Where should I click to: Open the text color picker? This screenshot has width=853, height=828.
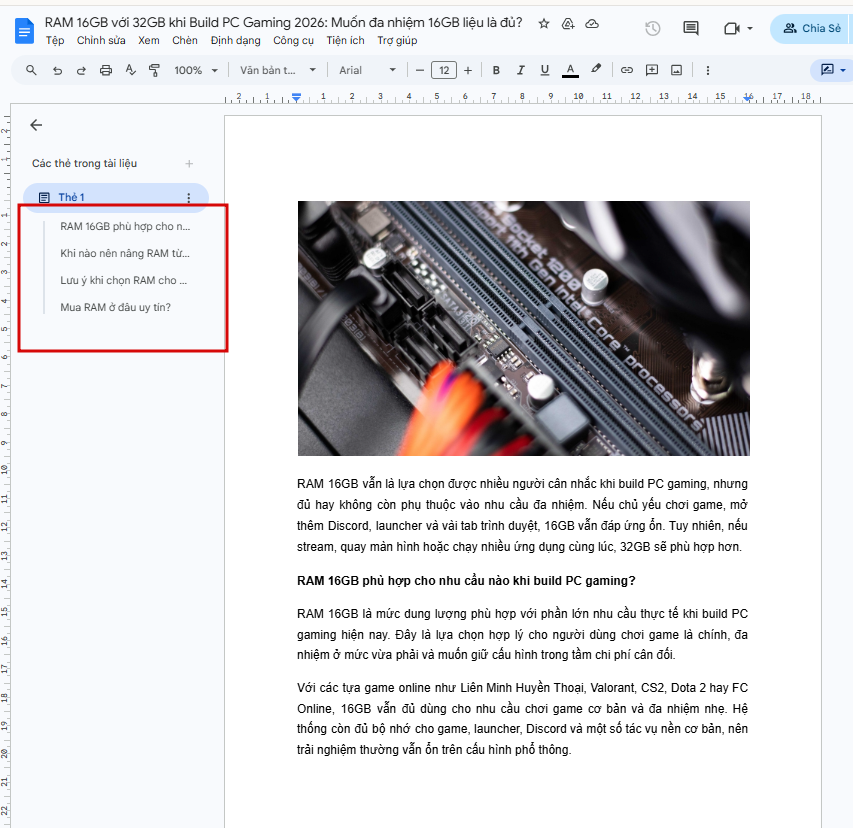click(570, 70)
